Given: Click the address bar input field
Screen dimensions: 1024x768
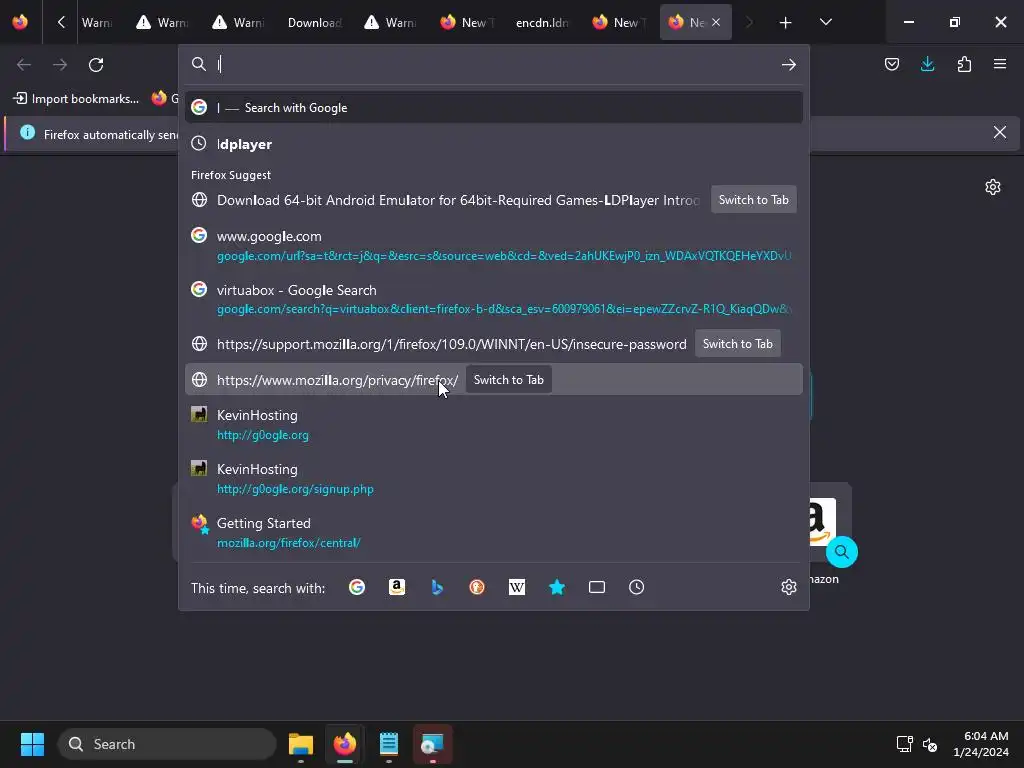Looking at the screenshot, I should (496, 64).
